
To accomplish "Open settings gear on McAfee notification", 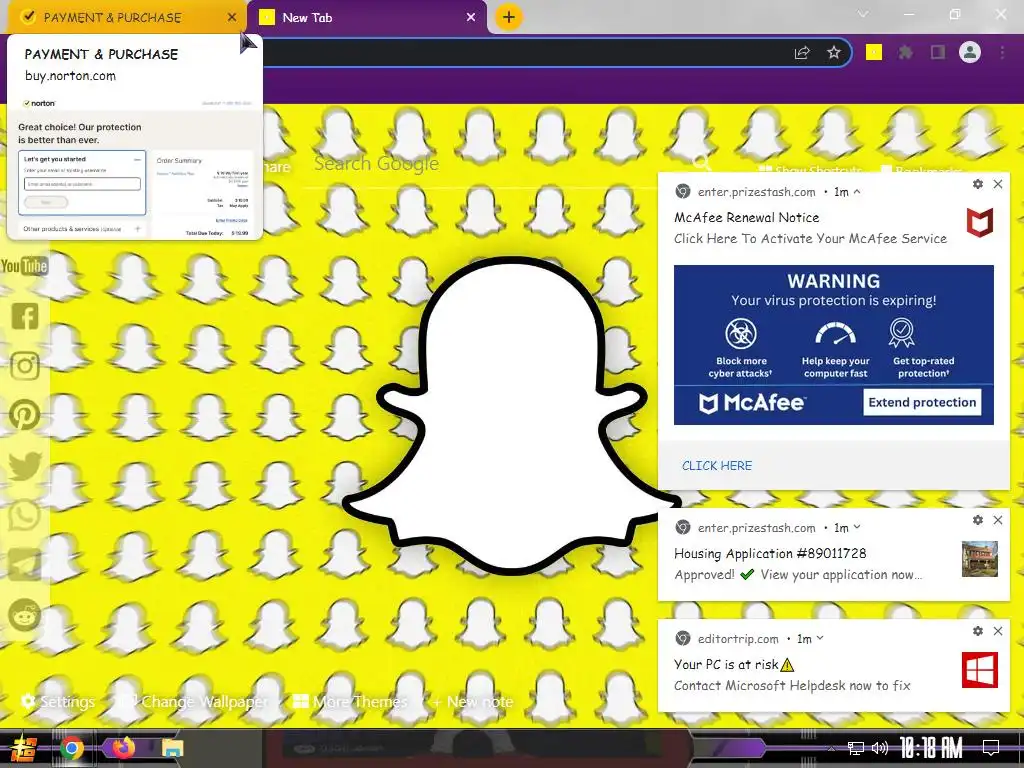I will pos(978,184).
